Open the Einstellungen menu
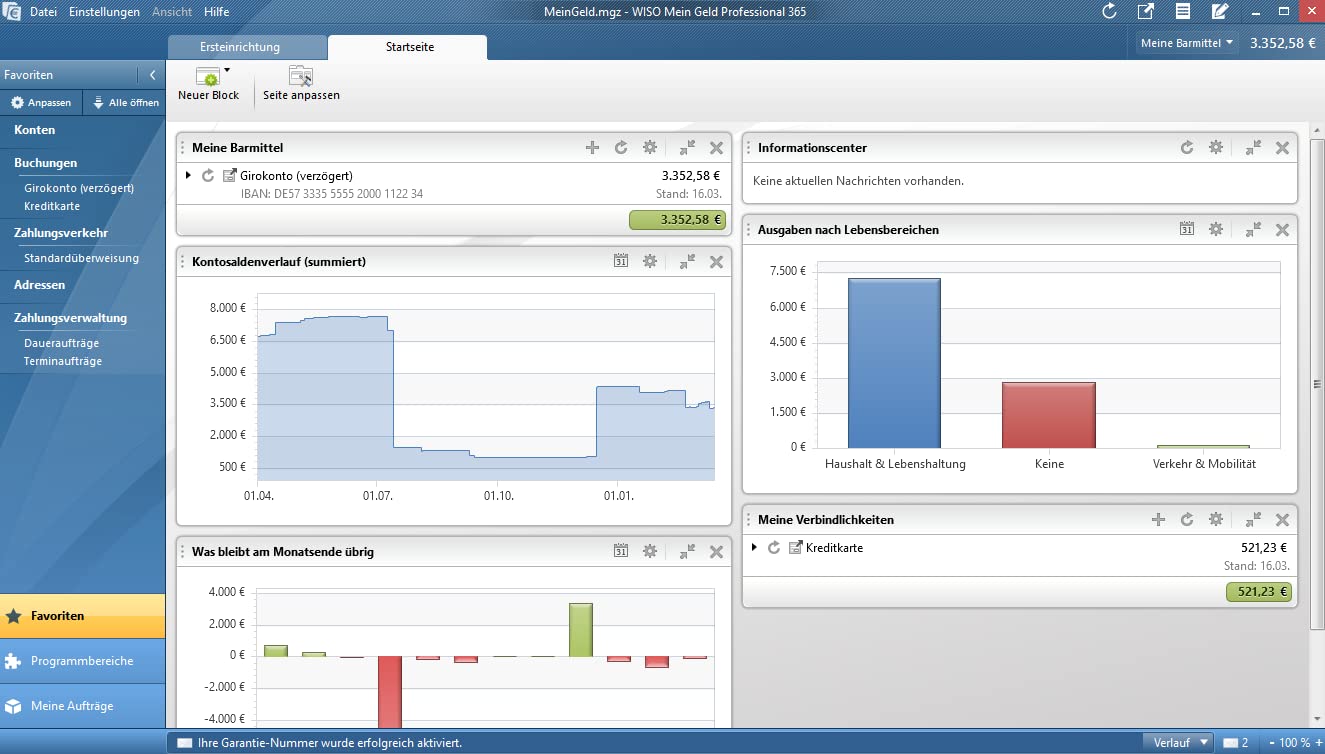 pyautogui.click(x=104, y=12)
